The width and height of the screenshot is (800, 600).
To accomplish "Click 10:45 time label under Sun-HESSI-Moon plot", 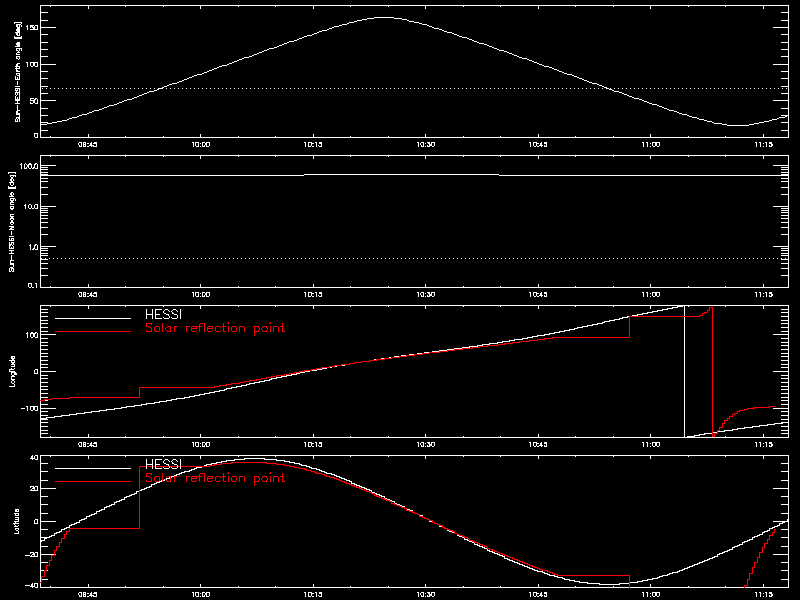I will tap(538, 295).
